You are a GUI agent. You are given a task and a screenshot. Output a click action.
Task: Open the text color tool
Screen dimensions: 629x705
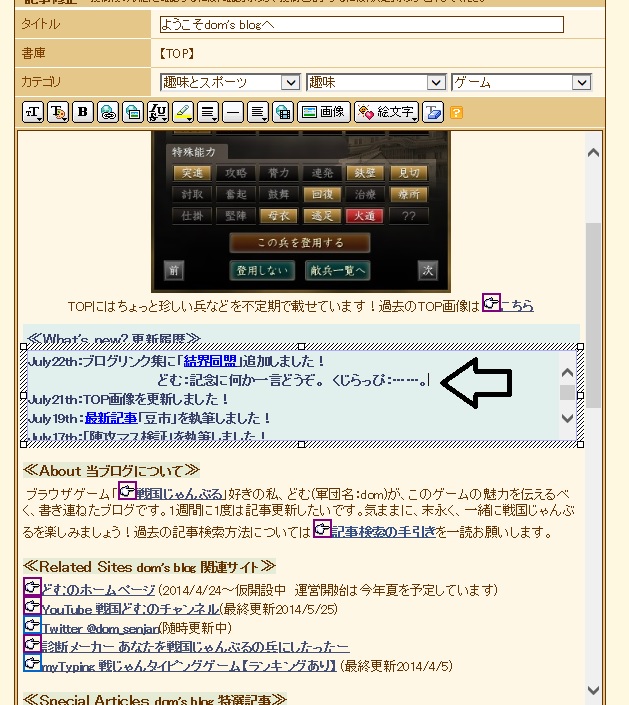tap(58, 112)
